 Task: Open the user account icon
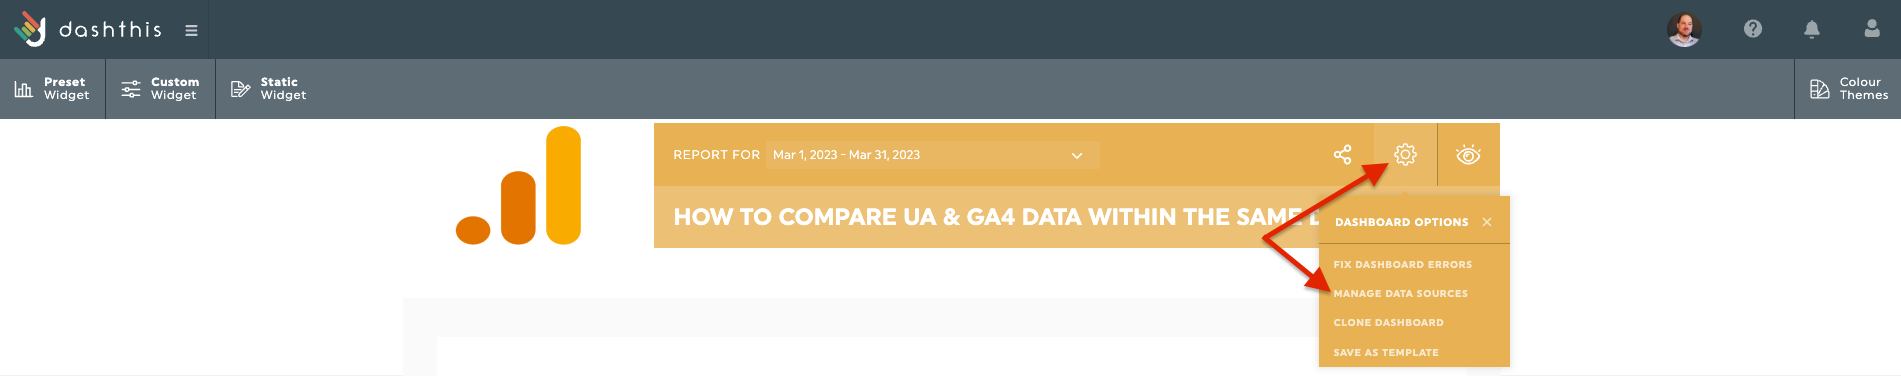pyautogui.click(x=1872, y=29)
